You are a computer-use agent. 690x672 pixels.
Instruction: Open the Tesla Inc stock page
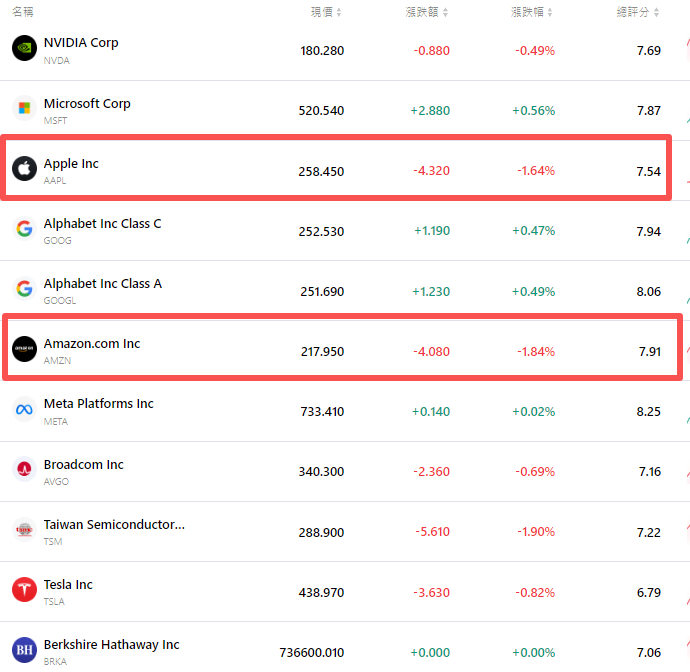(68, 585)
